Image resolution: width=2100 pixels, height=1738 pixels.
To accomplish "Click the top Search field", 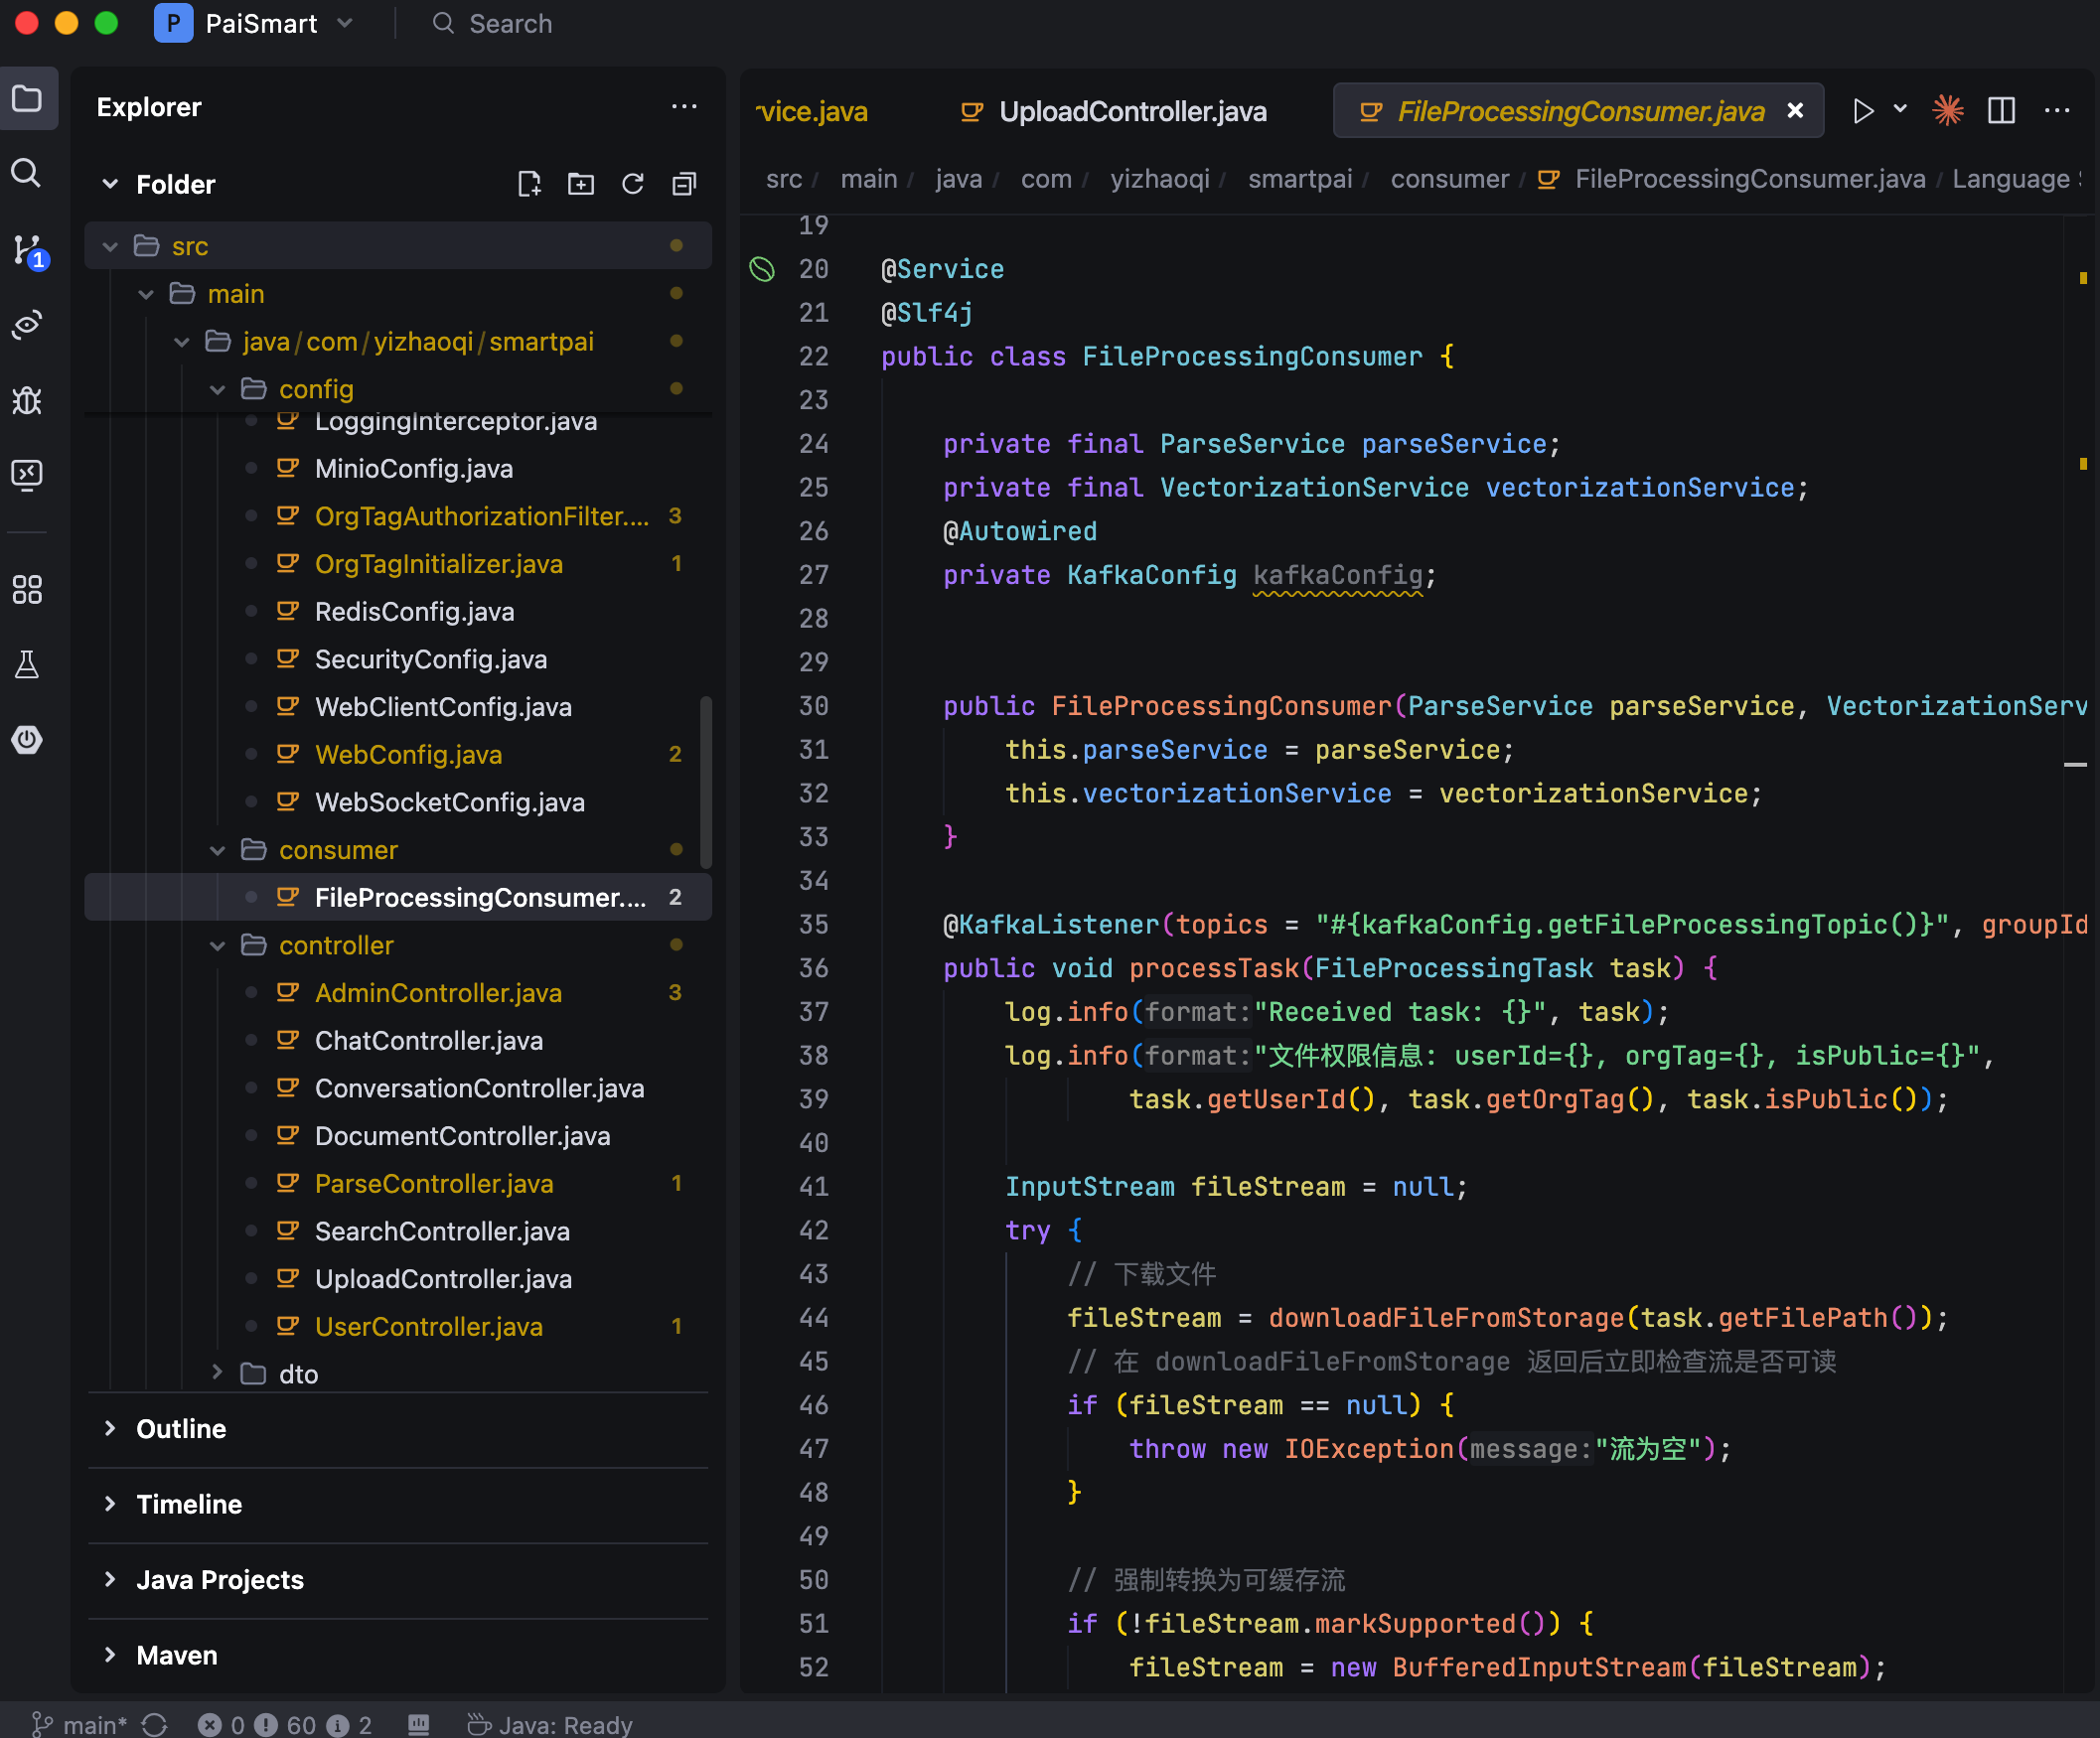I will pyautogui.click(x=510, y=23).
